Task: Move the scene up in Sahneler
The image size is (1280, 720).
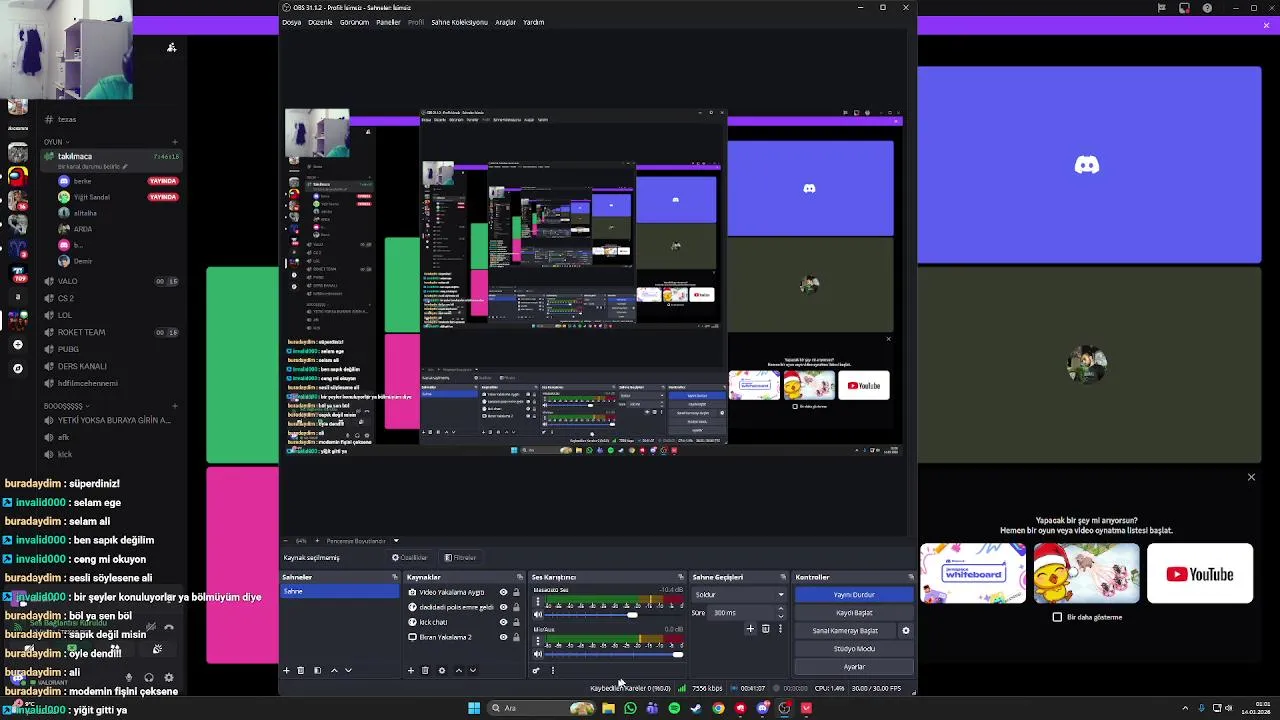Action: coord(334,670)
